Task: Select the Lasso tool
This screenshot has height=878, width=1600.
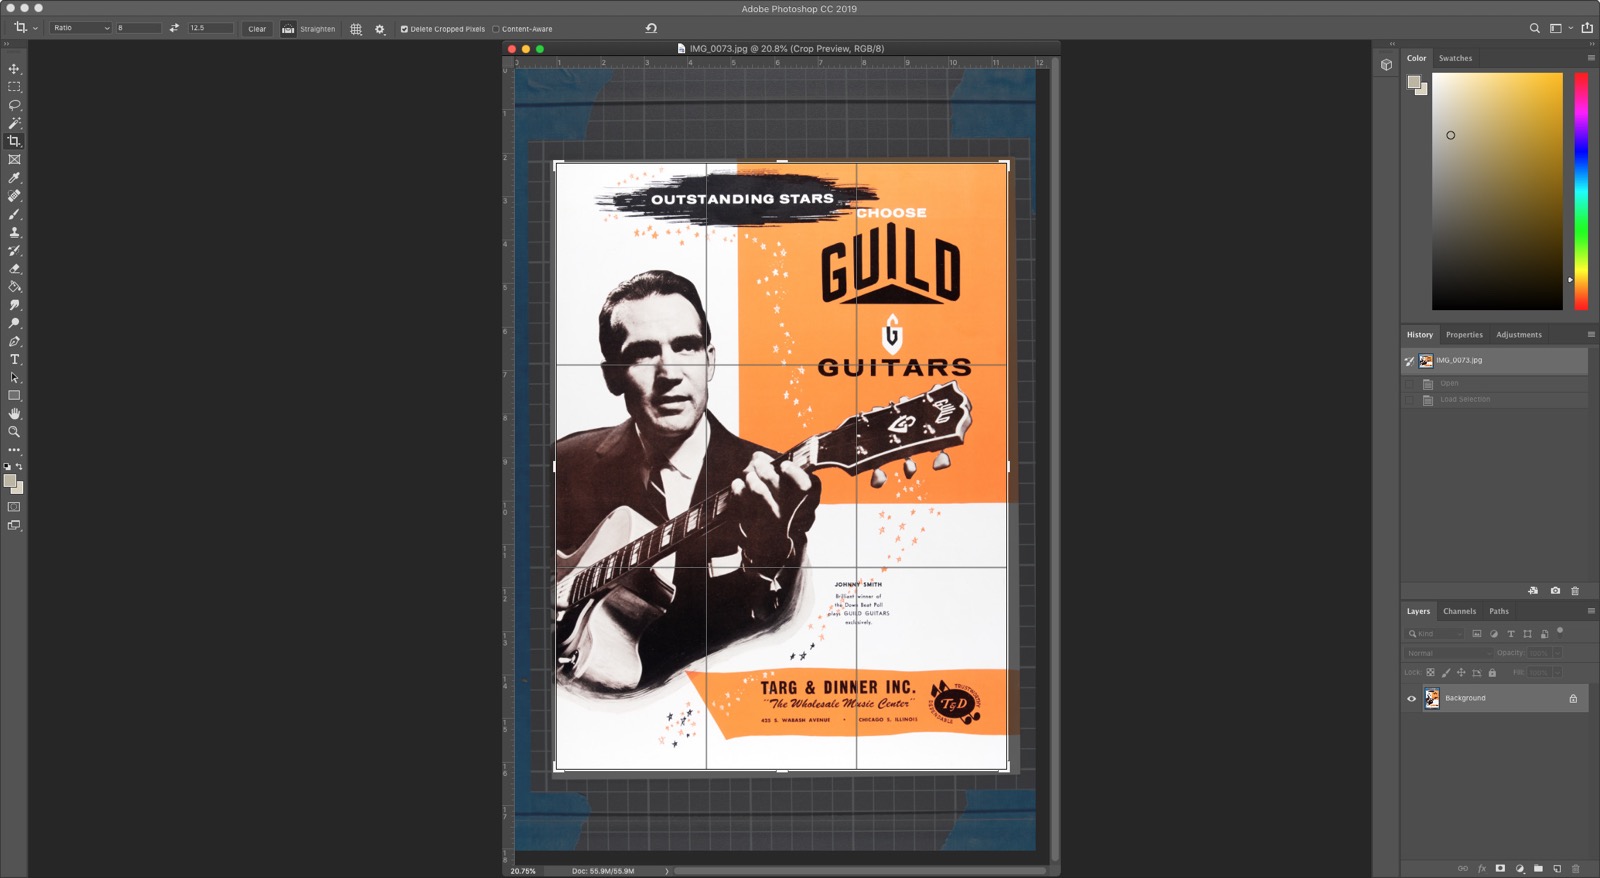Action: click(x=14, y=105)
